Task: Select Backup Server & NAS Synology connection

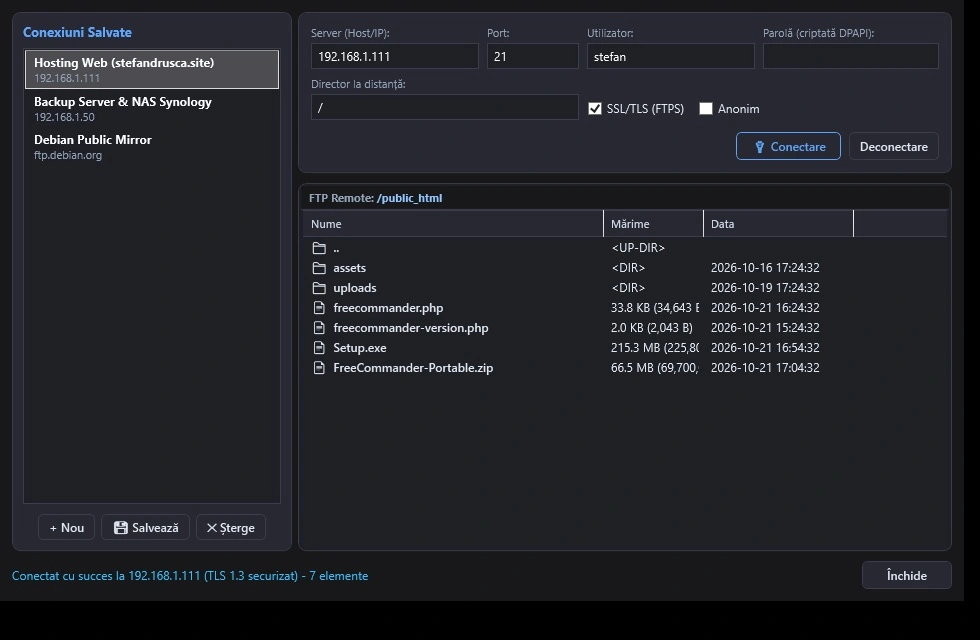Action: tap(152, 109)
